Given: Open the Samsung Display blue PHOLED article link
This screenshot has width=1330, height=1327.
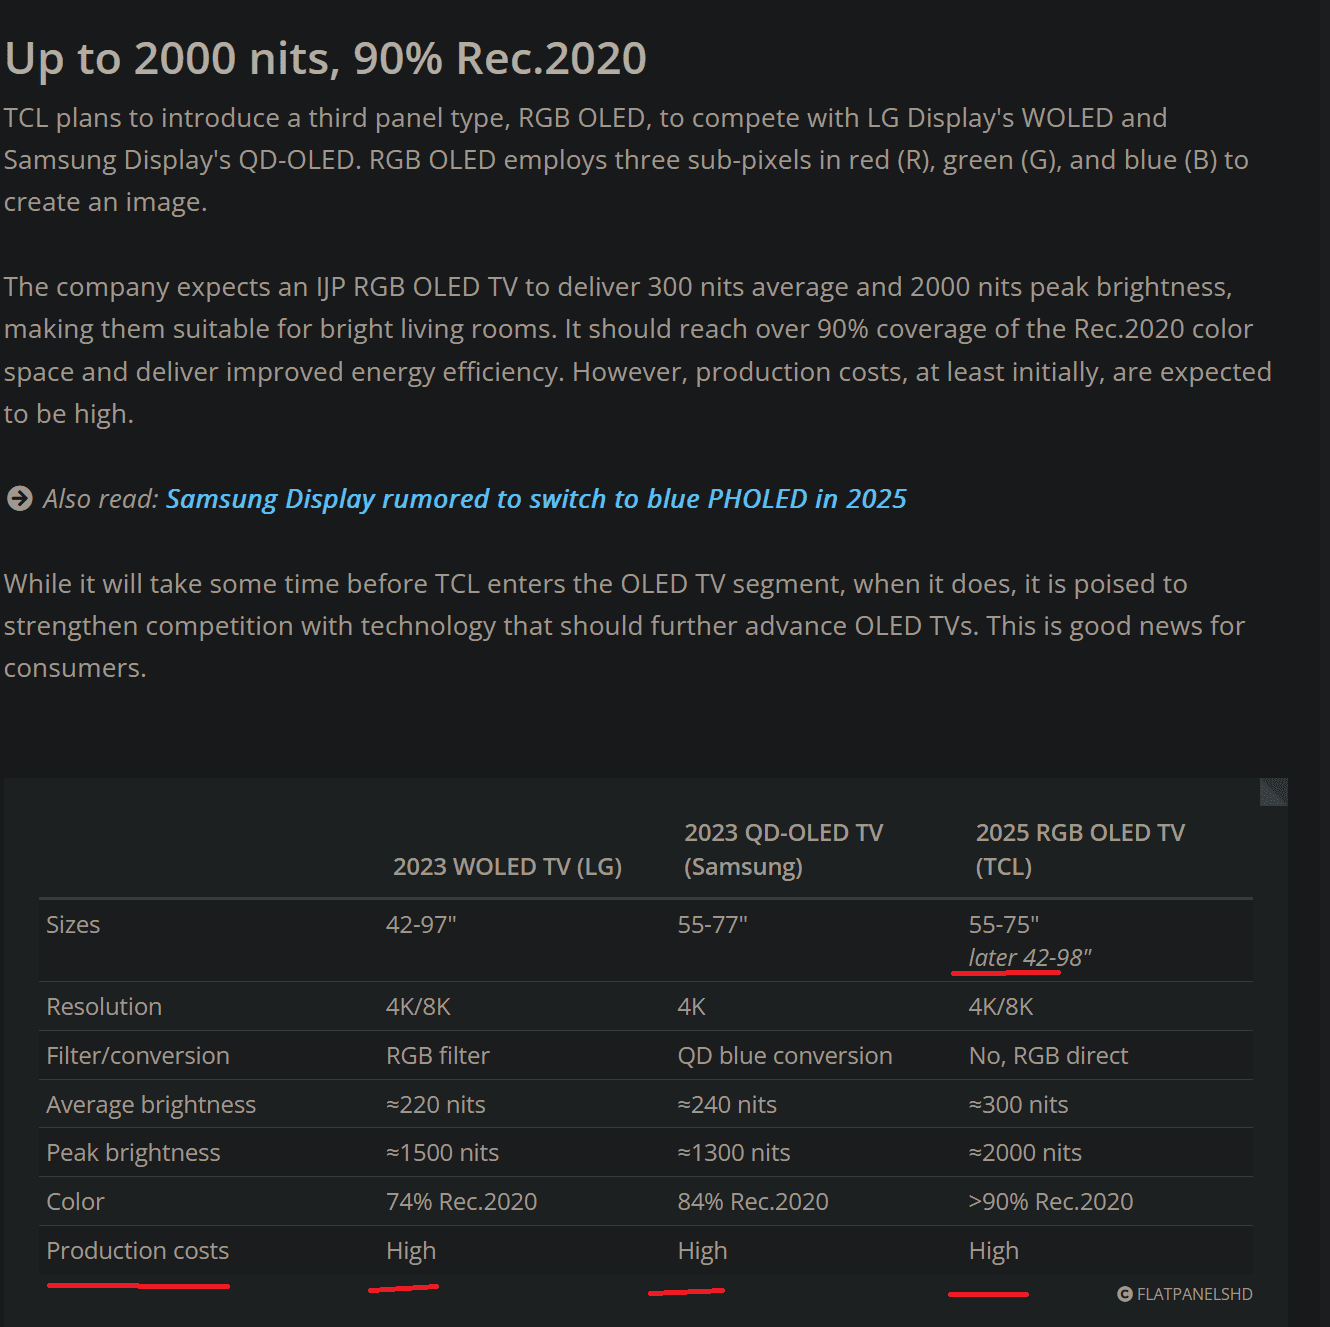Looking at the screenshot, I should click(x=536, y=499).
